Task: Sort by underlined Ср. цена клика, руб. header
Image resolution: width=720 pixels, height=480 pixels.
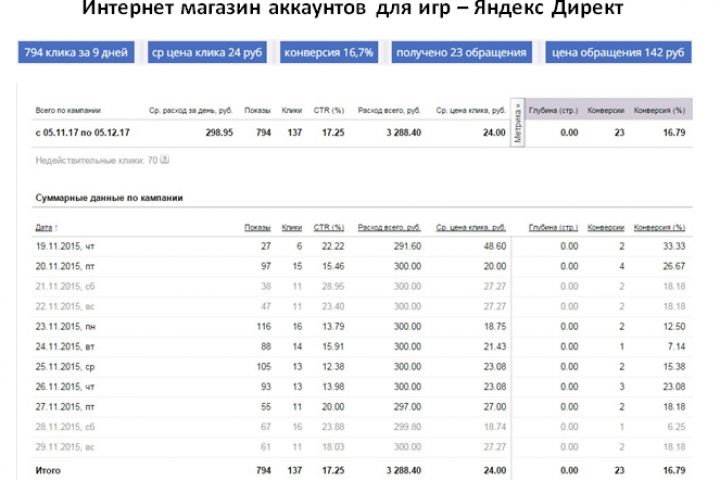Action: pyautogui.click(x=471, y=227)
